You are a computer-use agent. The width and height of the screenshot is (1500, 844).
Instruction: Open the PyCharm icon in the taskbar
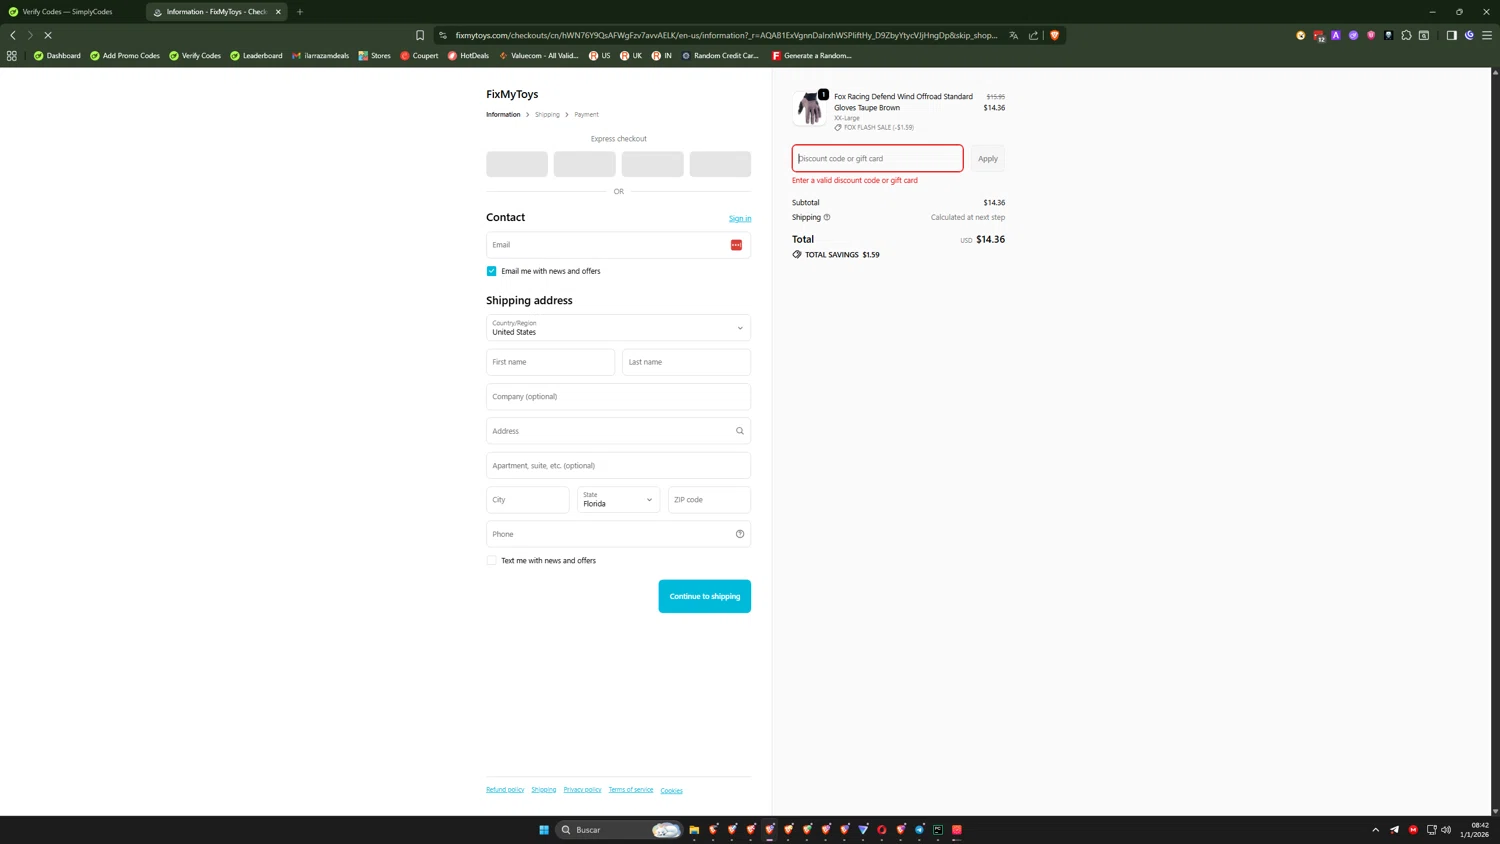[x=938, y=830]
